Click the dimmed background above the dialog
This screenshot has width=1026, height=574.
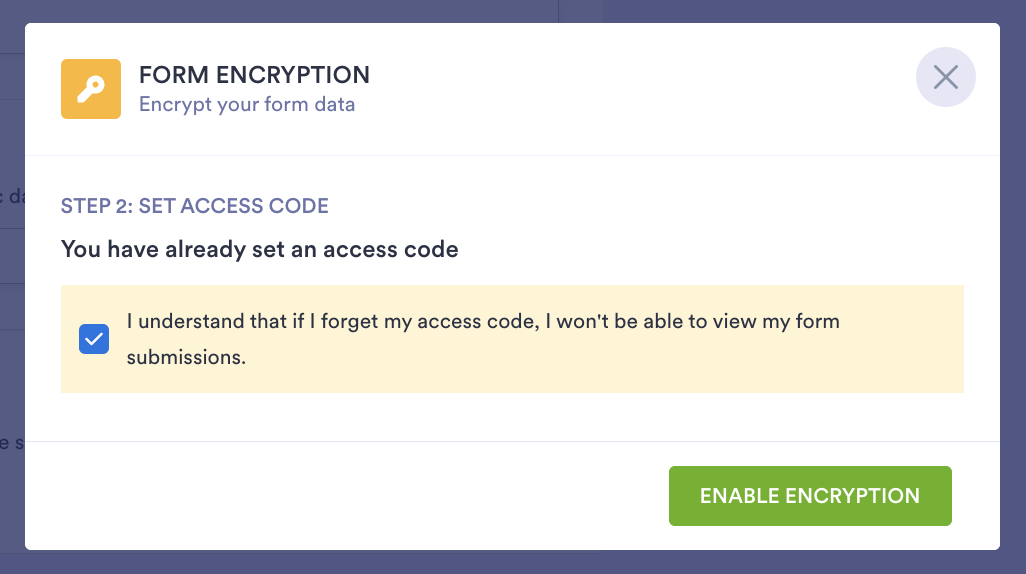pyautogui.click(x=500, y=10)
